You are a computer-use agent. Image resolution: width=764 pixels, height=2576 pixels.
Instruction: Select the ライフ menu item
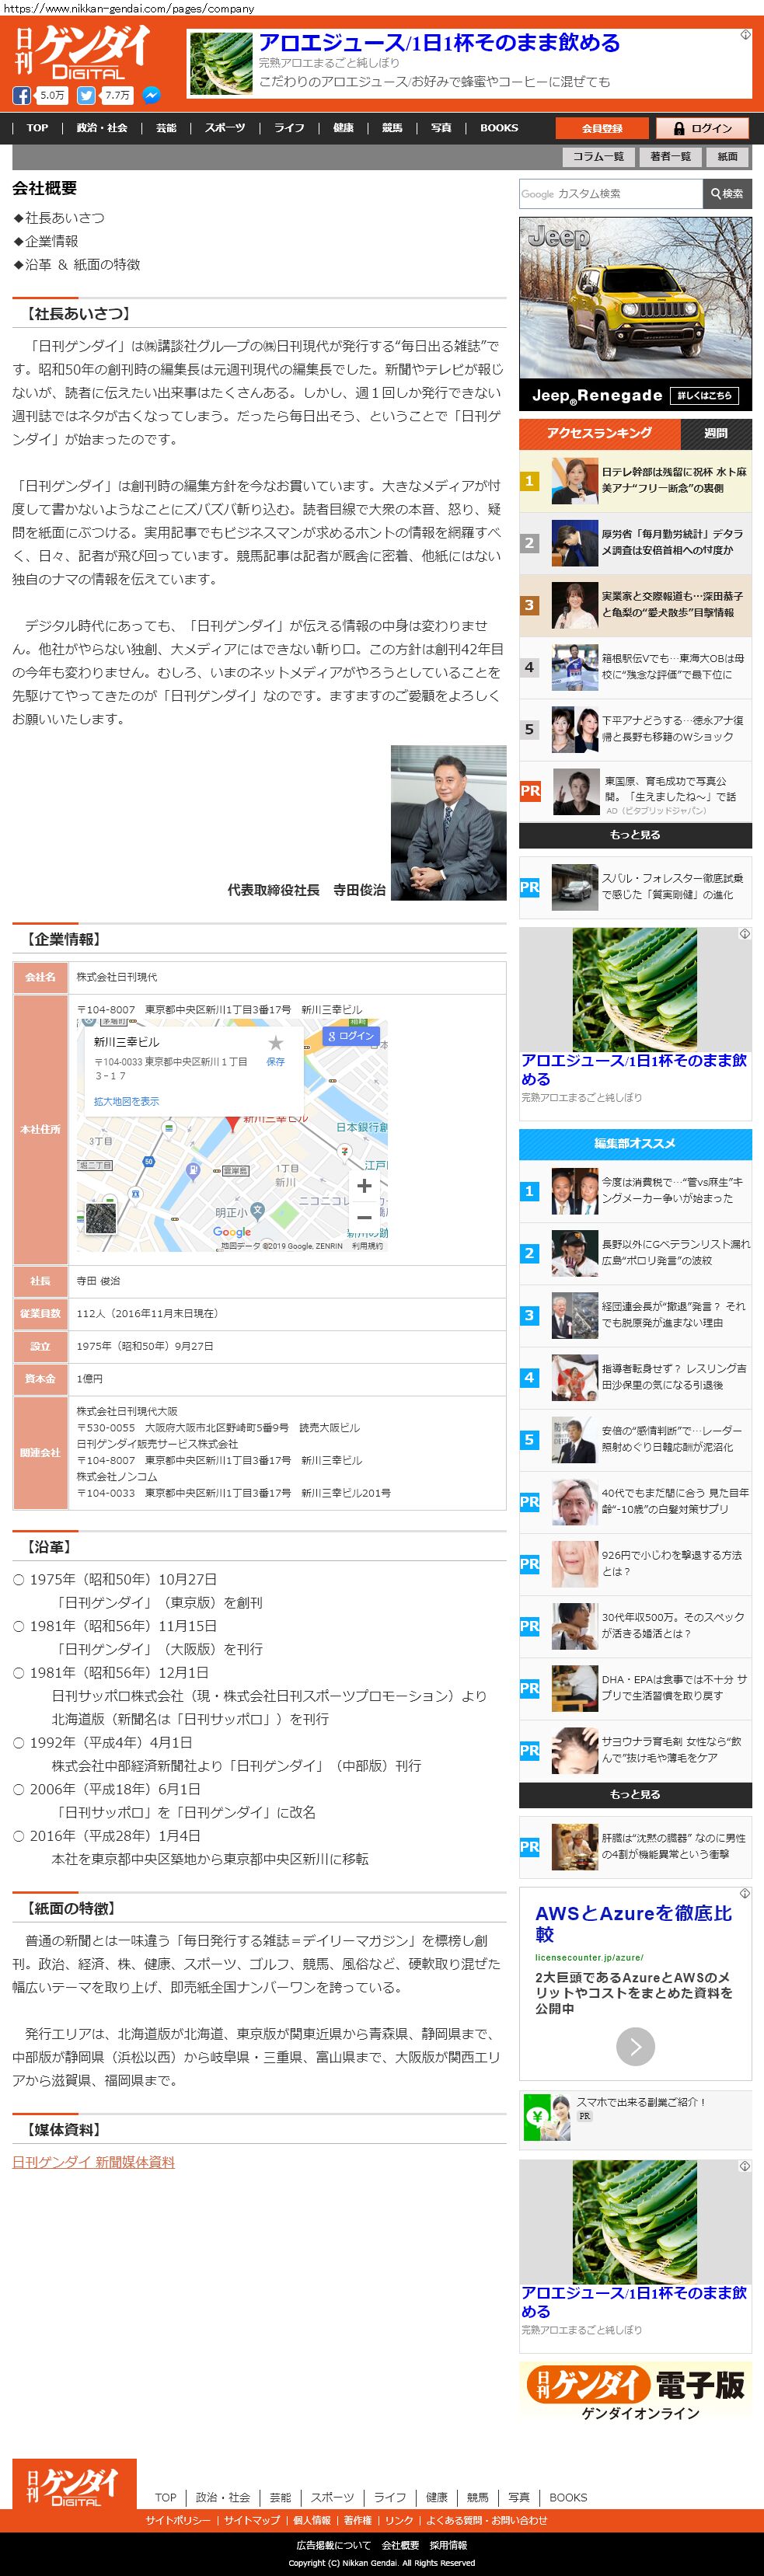tap(290, 128)
